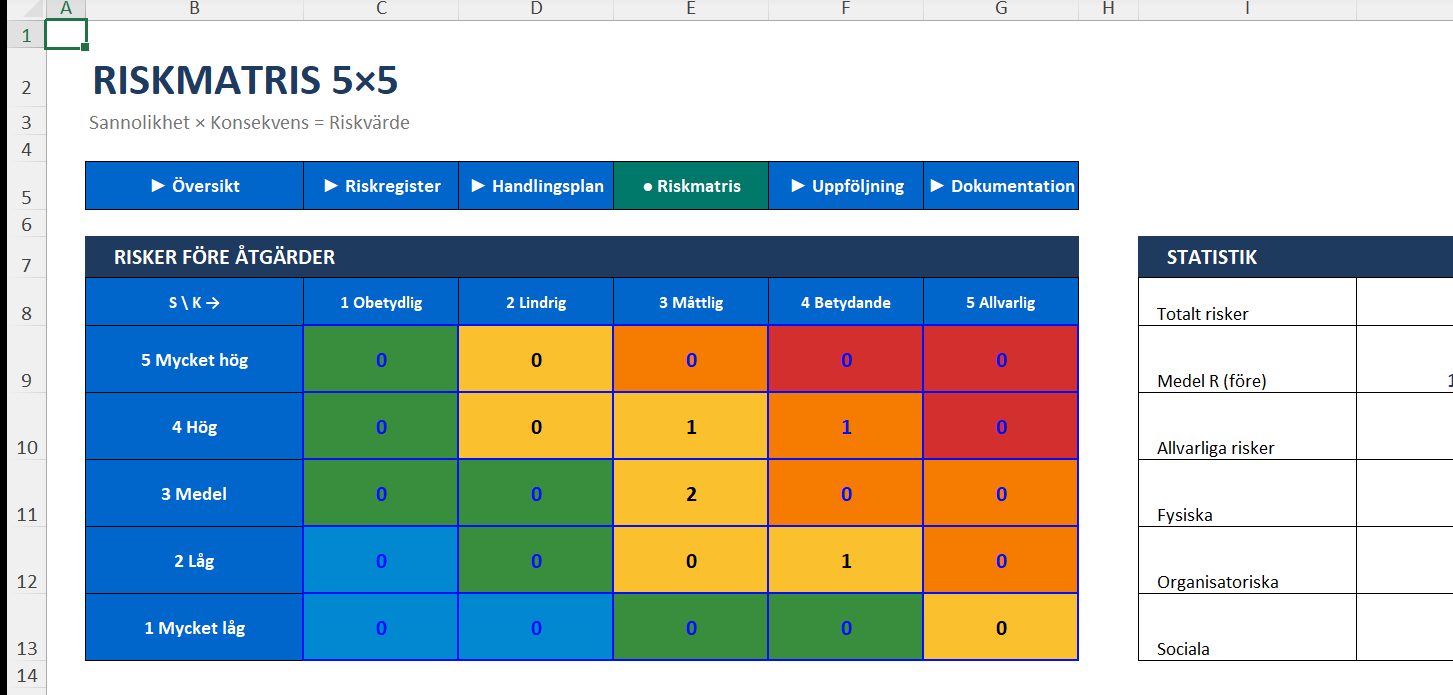The width and height of the screenshot is (1453, 695).
Task: Select the '3 Medel' row label
Action: point(194,493)
